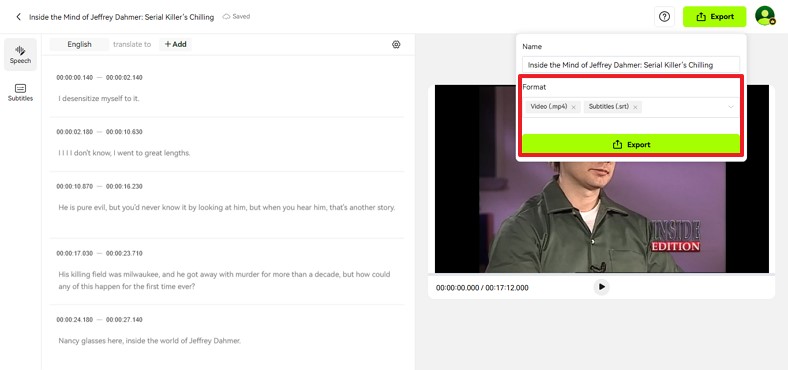Remove the Subtitles (.srt) format tag
The image size is (788, 370).
pyautogui.click(x=635, y=107)
